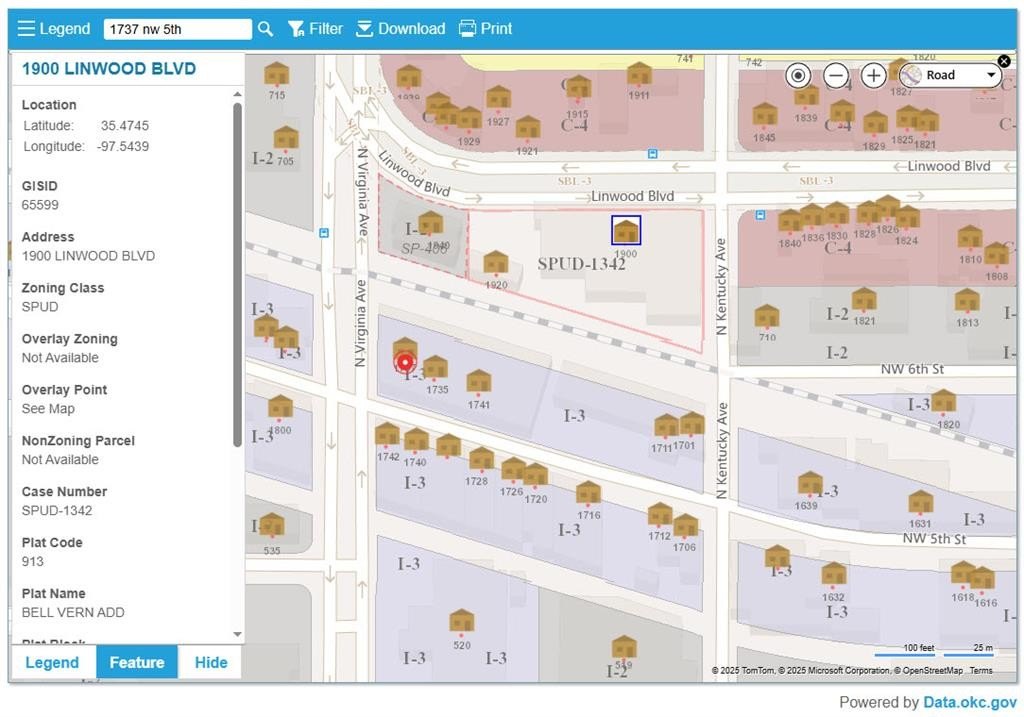Screen dimensions: 1024x717
Task: Open the Data.okc.gov link
Action: (x=969, y=702)
